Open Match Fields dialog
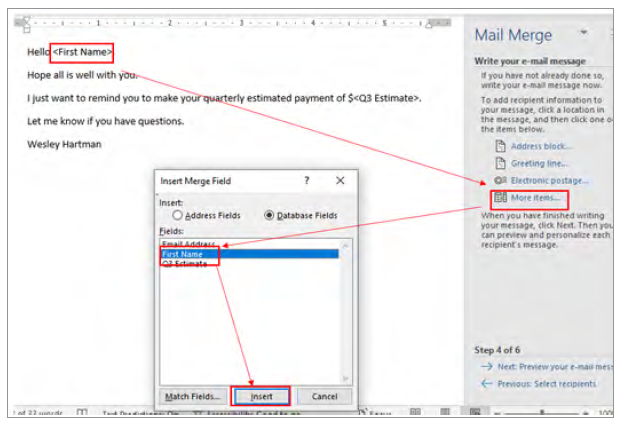Image resolution: width=621 pixels, height=436 pixels. (191, 396)
